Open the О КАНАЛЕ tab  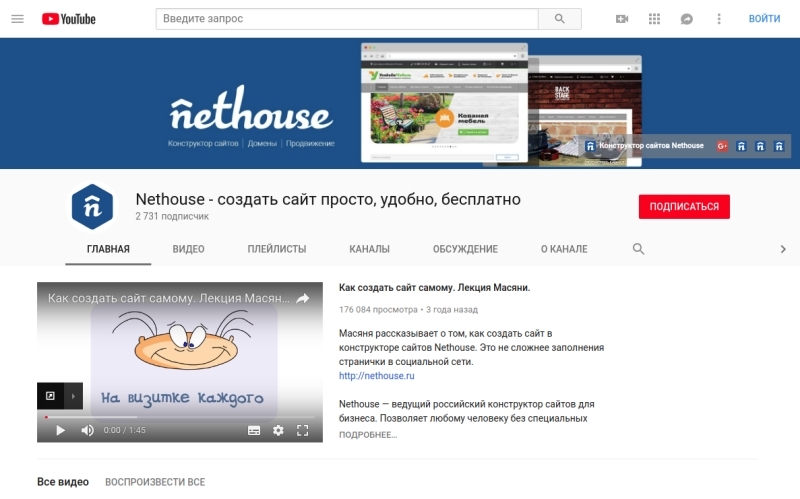point(564,249)
